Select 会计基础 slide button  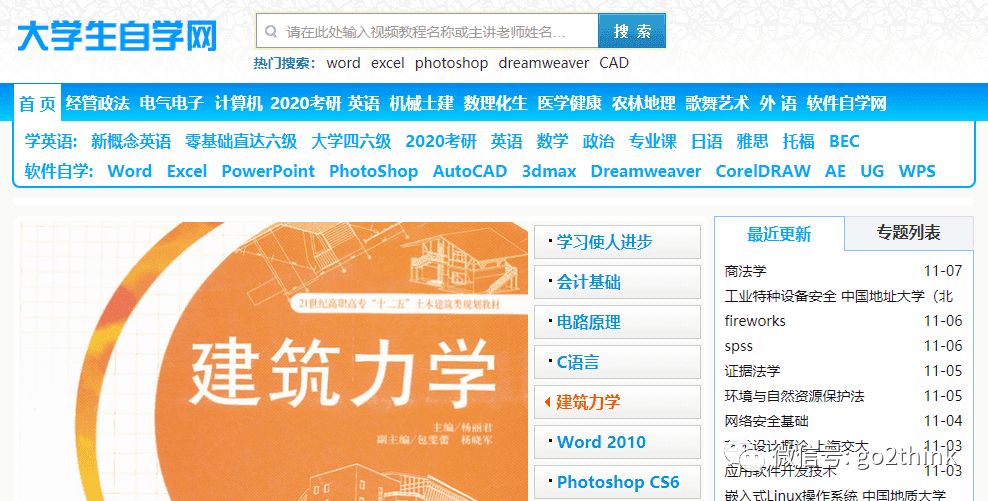pos(618,282)
